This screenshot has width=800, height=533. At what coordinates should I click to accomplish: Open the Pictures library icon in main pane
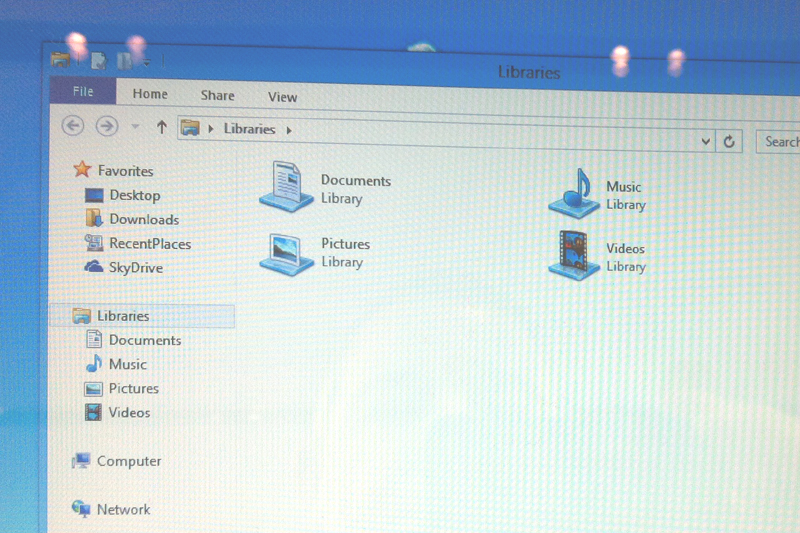click(x=286, y=251)
